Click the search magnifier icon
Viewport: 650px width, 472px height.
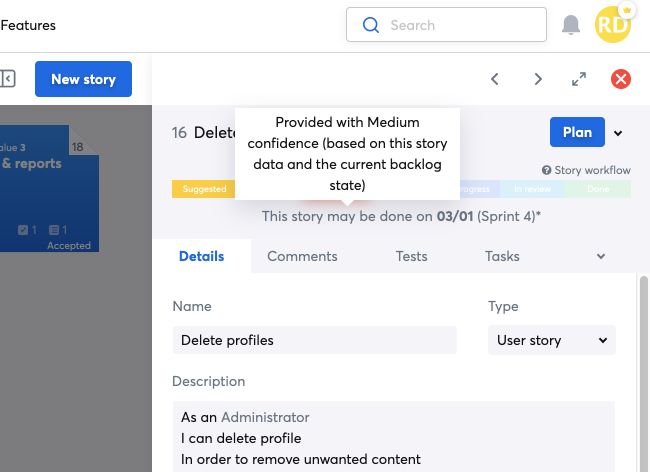tap(371, 25)
